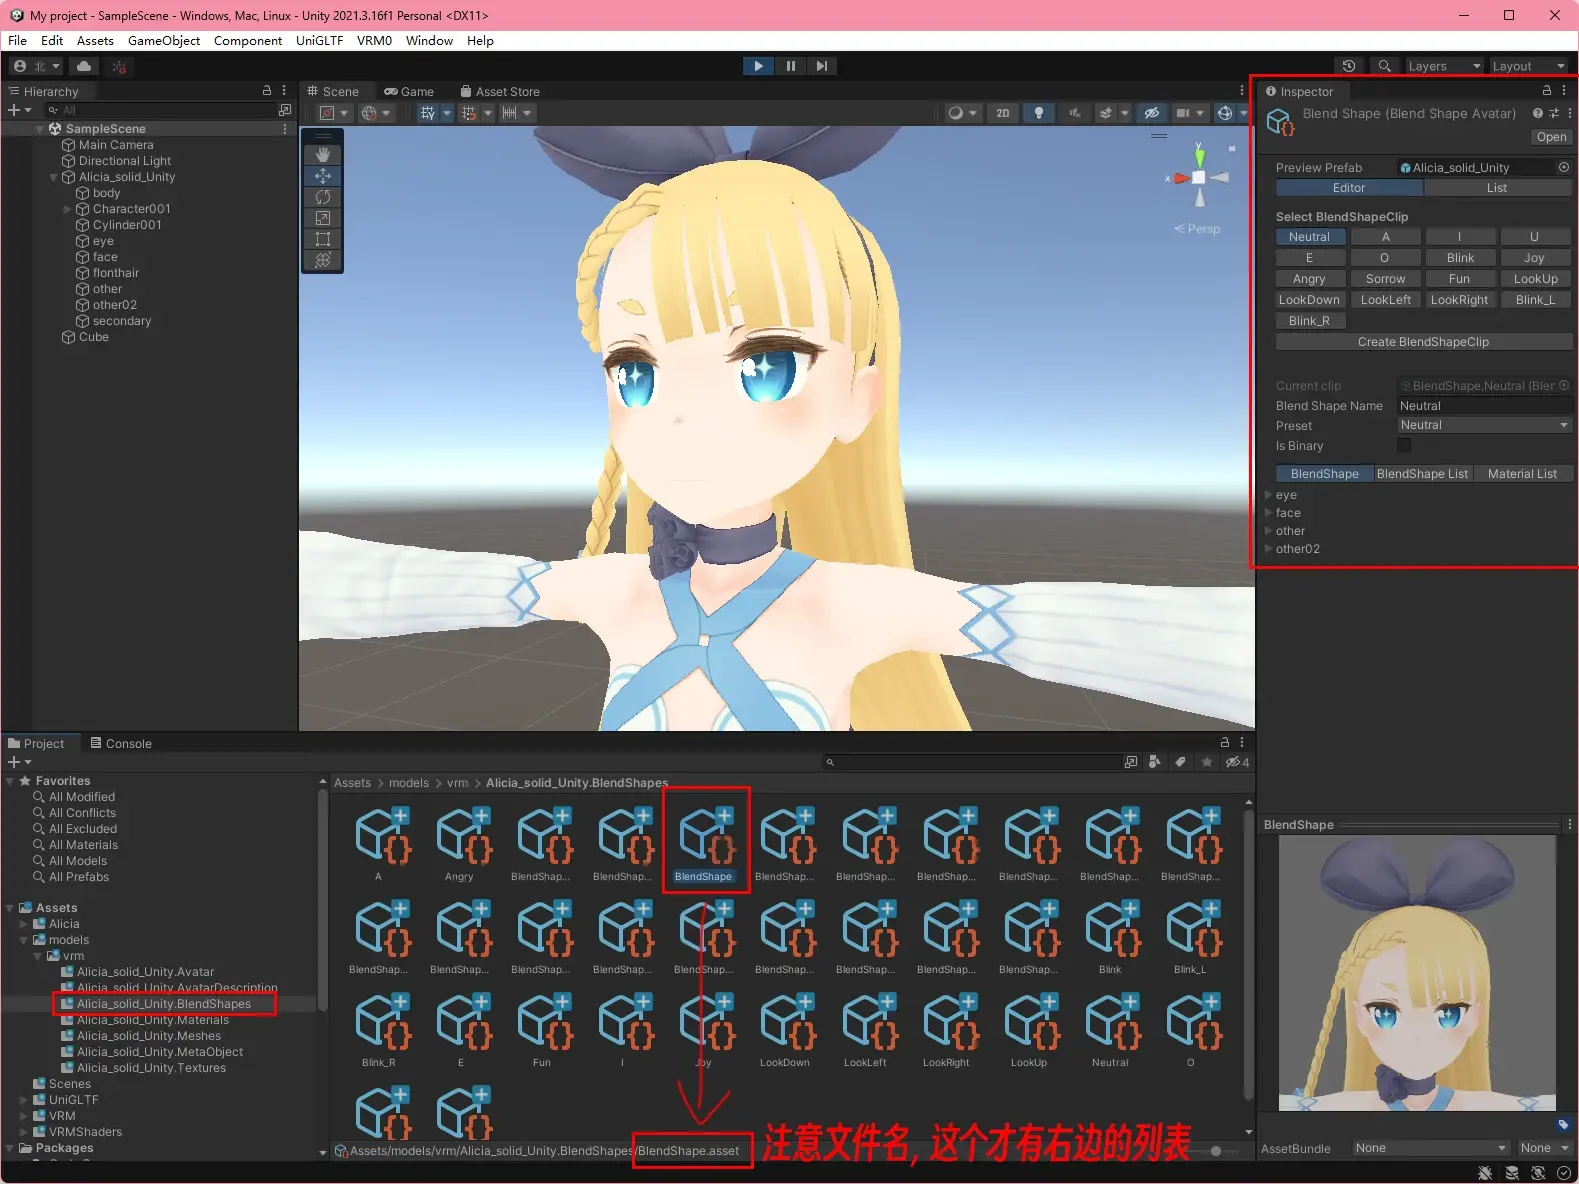Click the scene orientation gizmo

pyautogui.click(x=1199, y=177)
